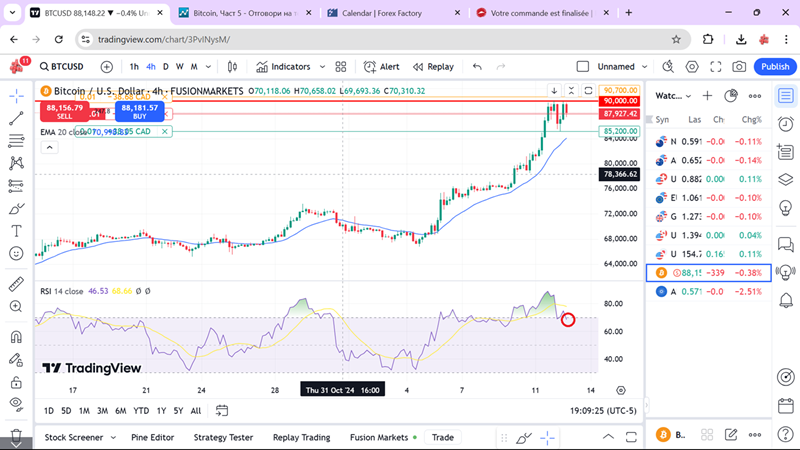This screenshot has width=800, height=450.
Task: Expand the Stock Screener dropdown arrow
Action: 113,438
